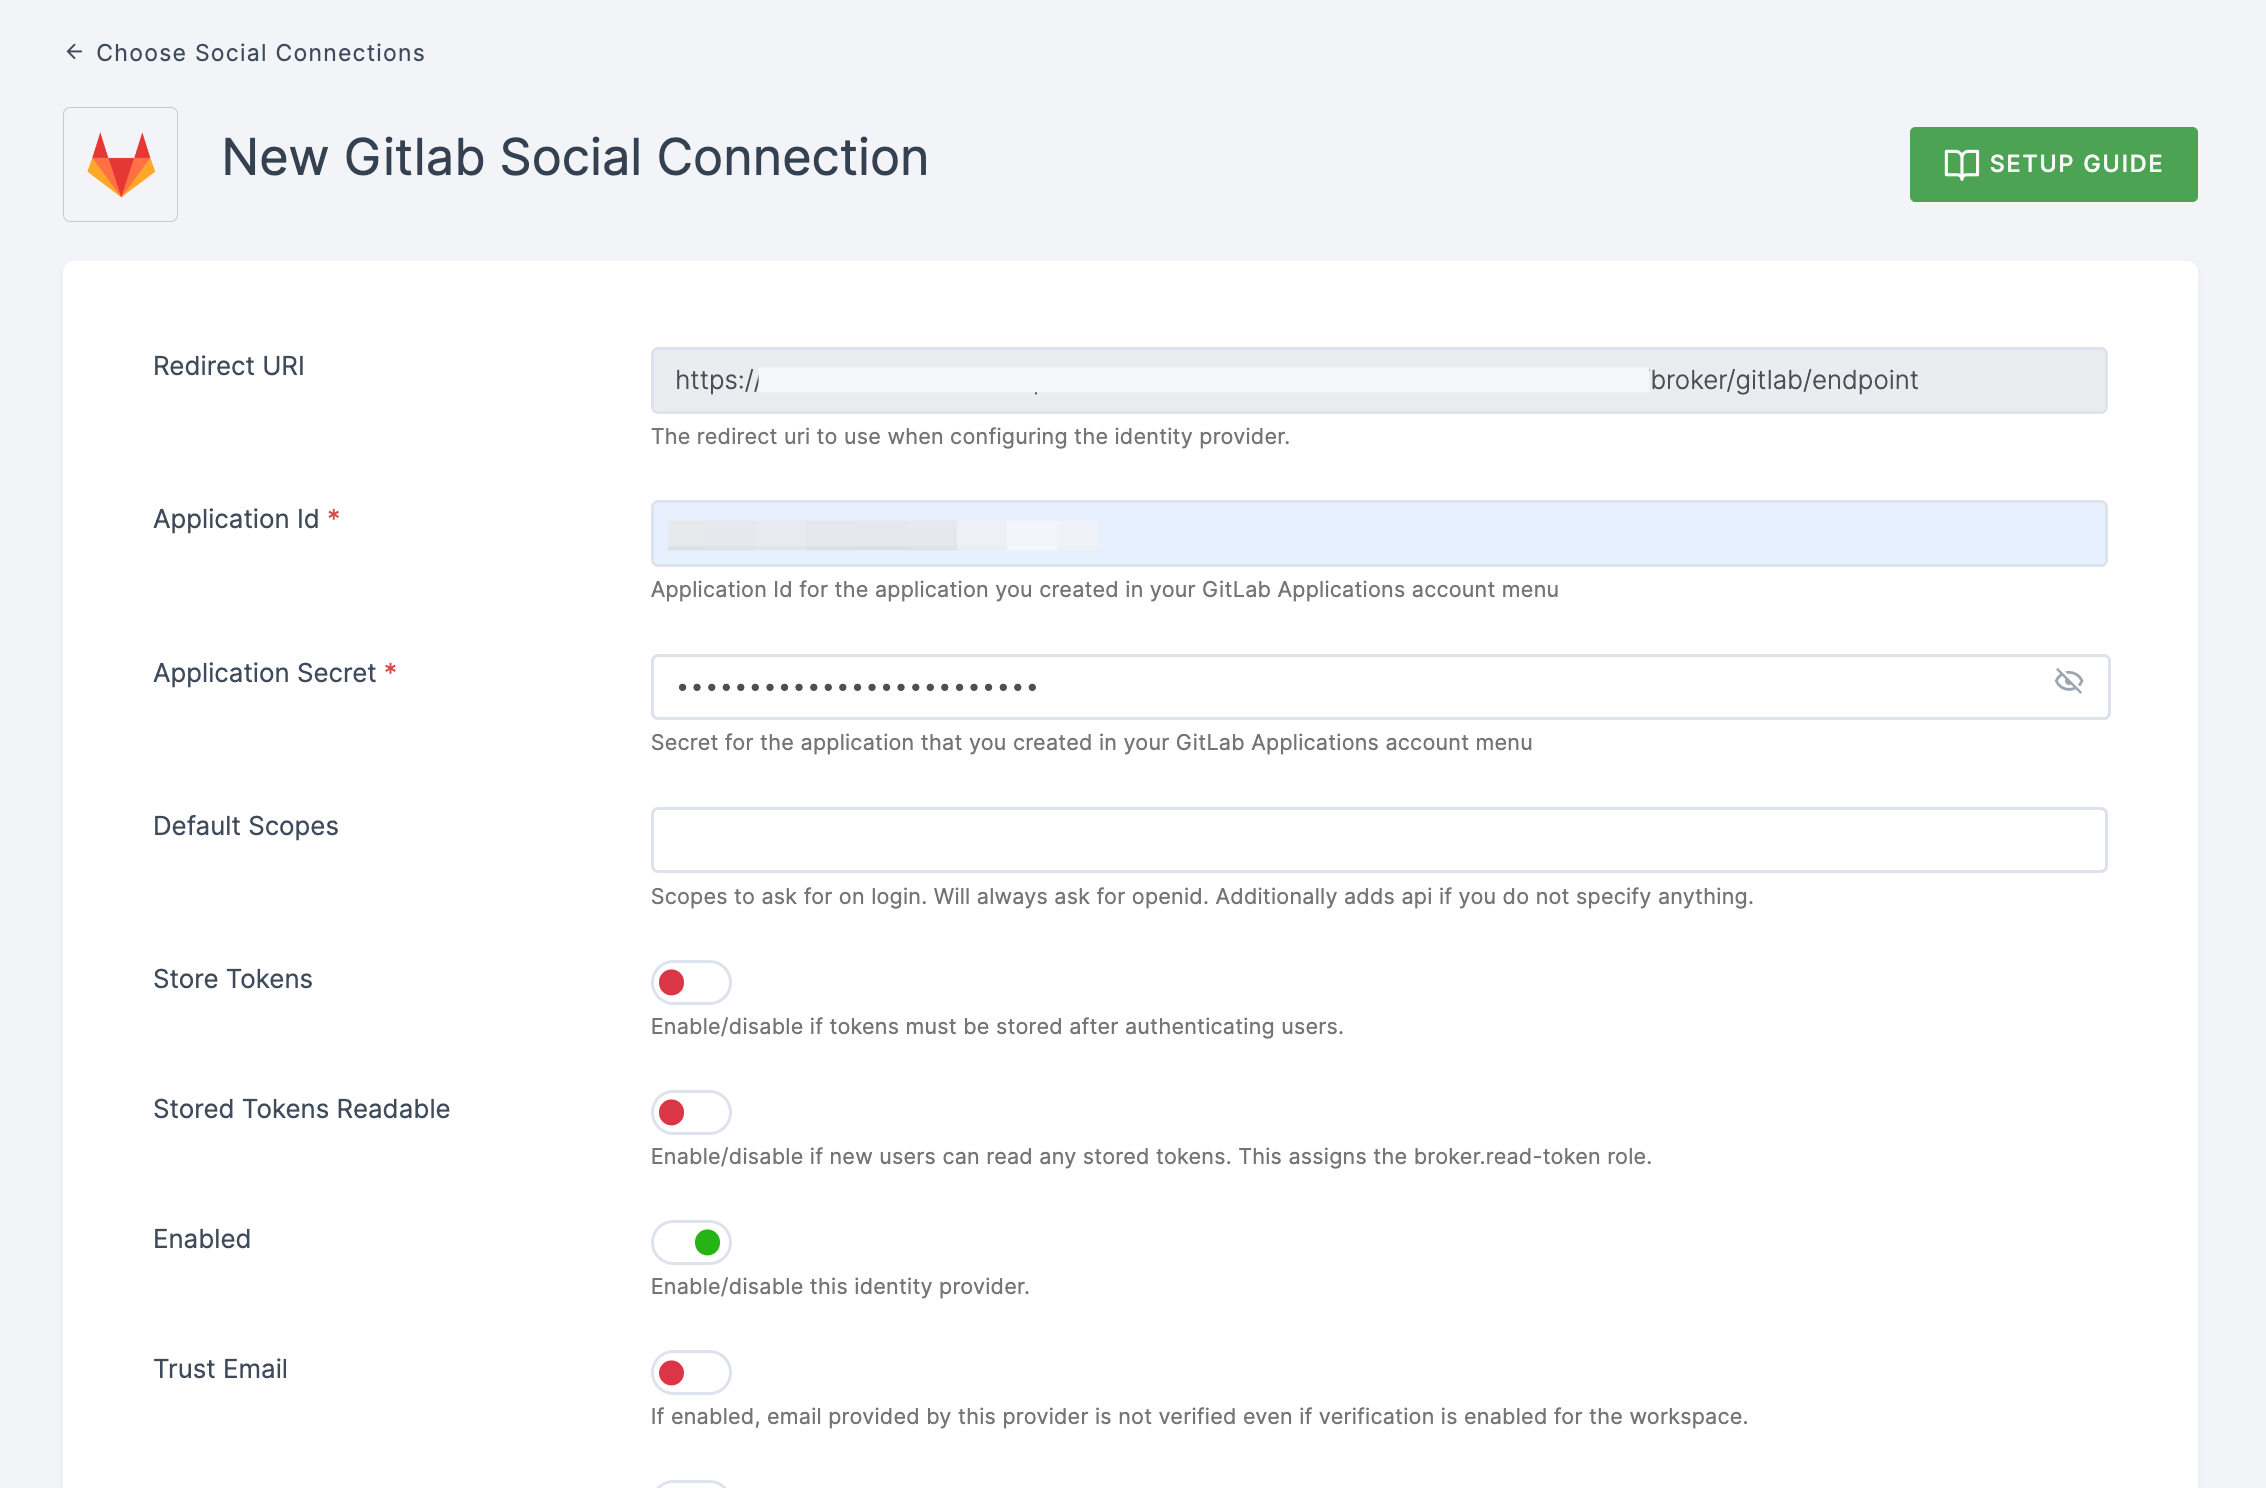Click the Trust Email verification description text
The image size is (2266, 1488).
coord(1199,1417)
